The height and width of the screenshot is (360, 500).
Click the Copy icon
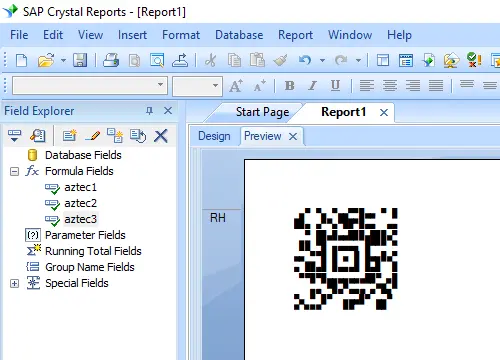[x=234, y=61]
